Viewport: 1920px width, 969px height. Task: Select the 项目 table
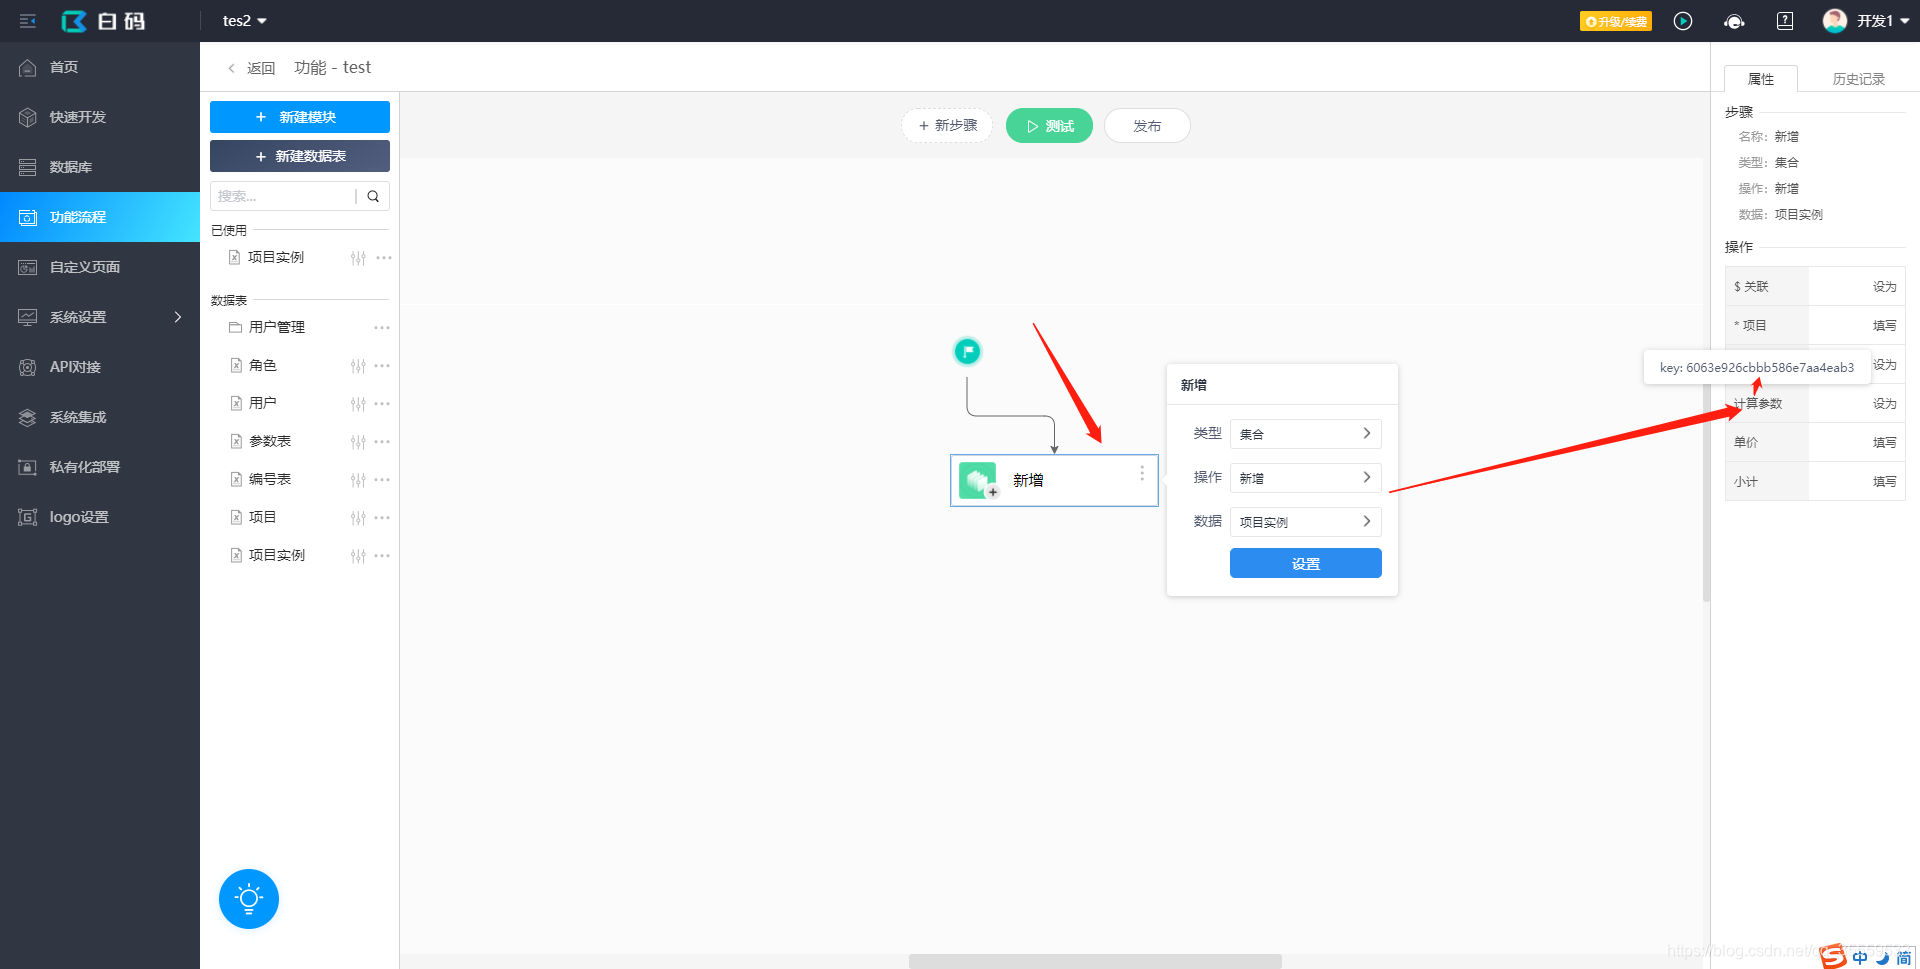tap(262, 517)
